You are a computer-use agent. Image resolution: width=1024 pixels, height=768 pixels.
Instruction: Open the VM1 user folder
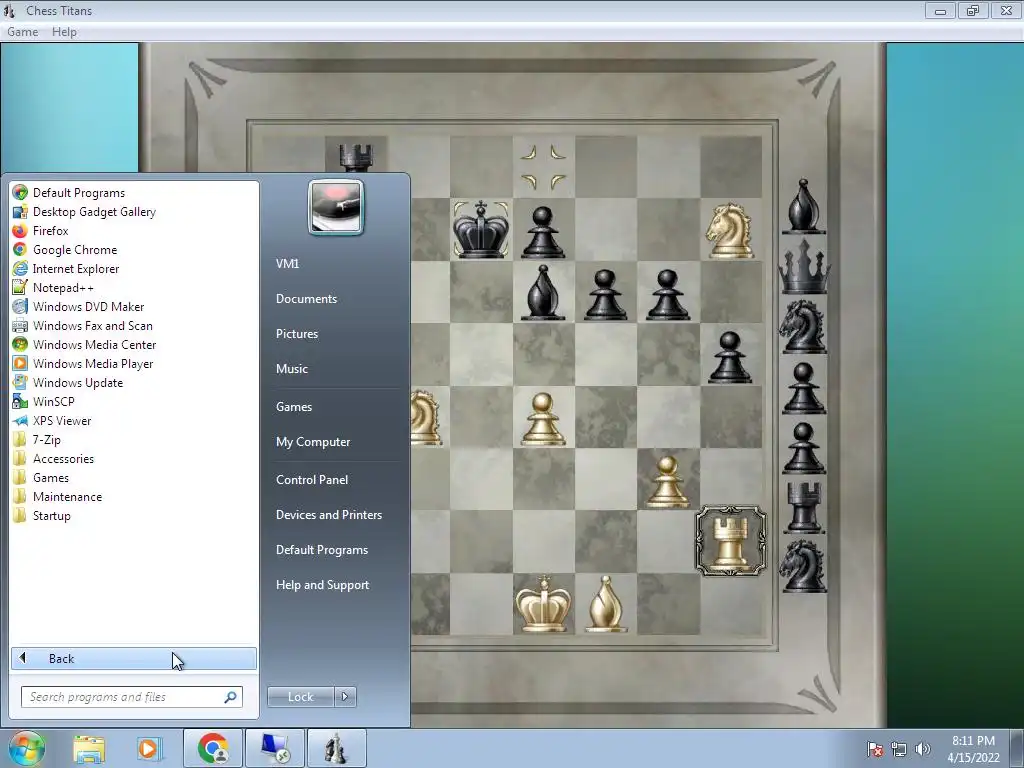287,264
